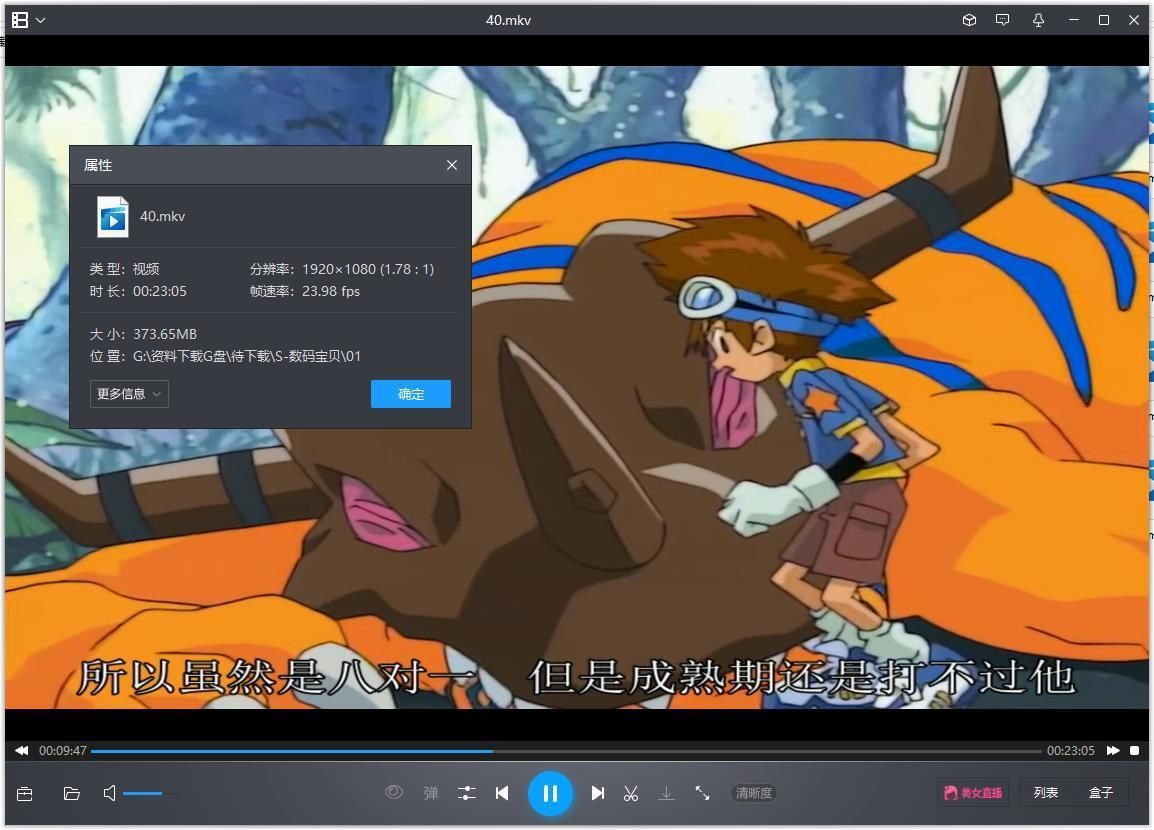Toggle the 弹 danmaku button
The height and width of the screenshot is (830, 1154).
coord(431,793)
